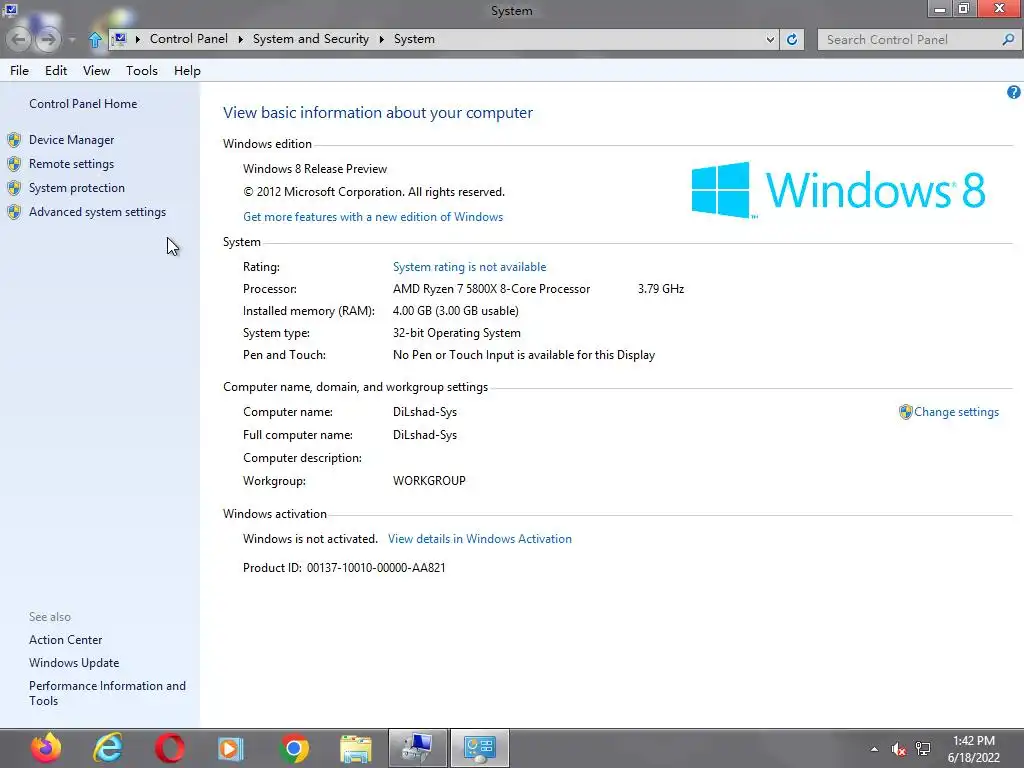The height and width of the screenshot is (768, 1024).
Task: Open Performance Information and Tools
Action: tap(107, 693)
